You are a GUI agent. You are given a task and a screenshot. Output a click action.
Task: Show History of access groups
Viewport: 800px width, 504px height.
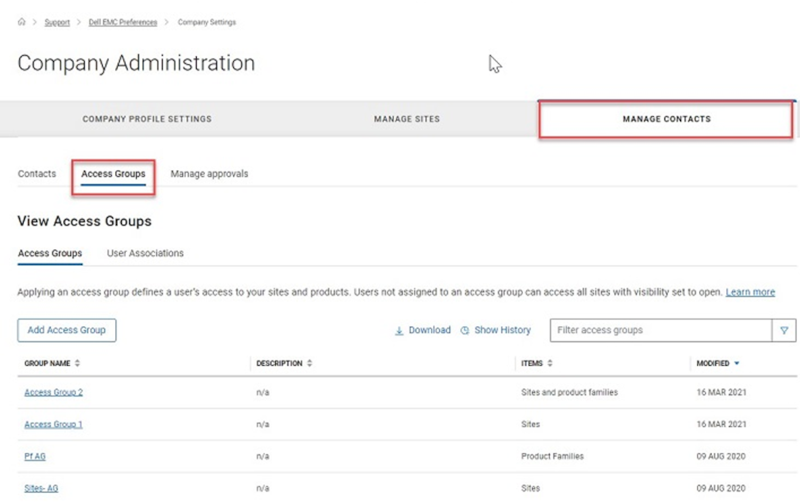pos(496,330)
